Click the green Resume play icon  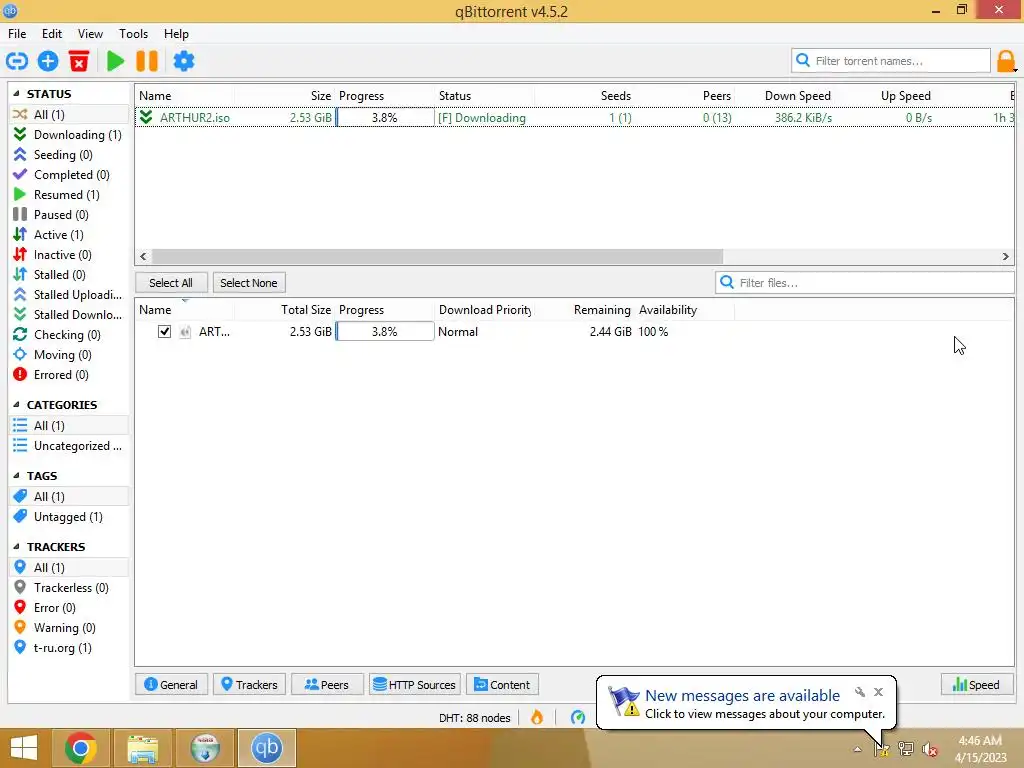tap(116, 61)
